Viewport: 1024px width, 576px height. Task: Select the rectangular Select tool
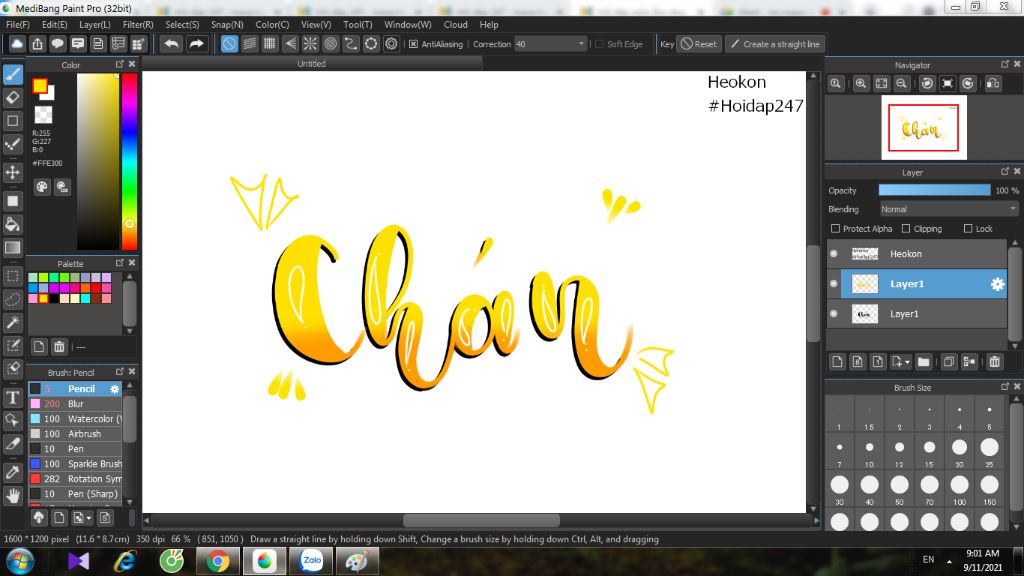tap(12, 276)
